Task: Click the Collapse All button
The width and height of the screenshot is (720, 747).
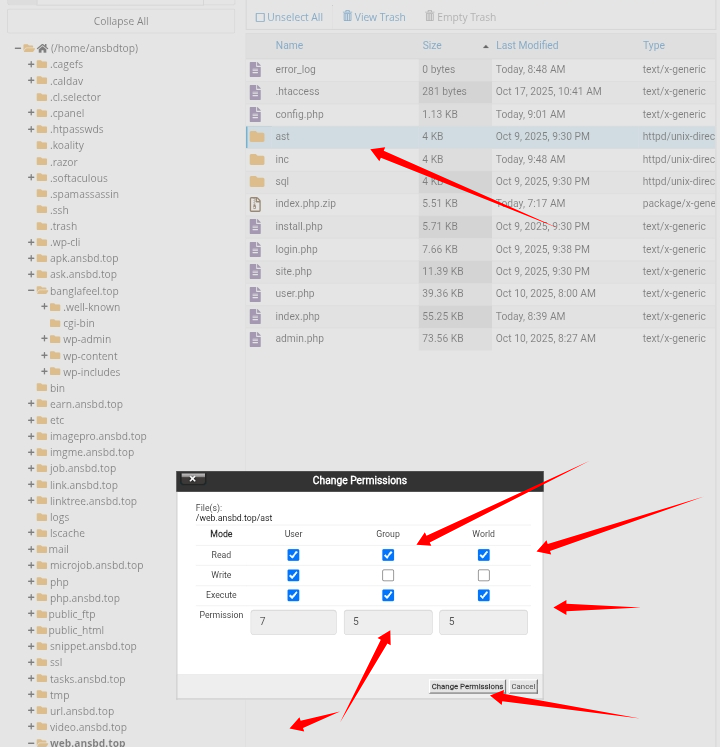Action: (x=121, y=21)
